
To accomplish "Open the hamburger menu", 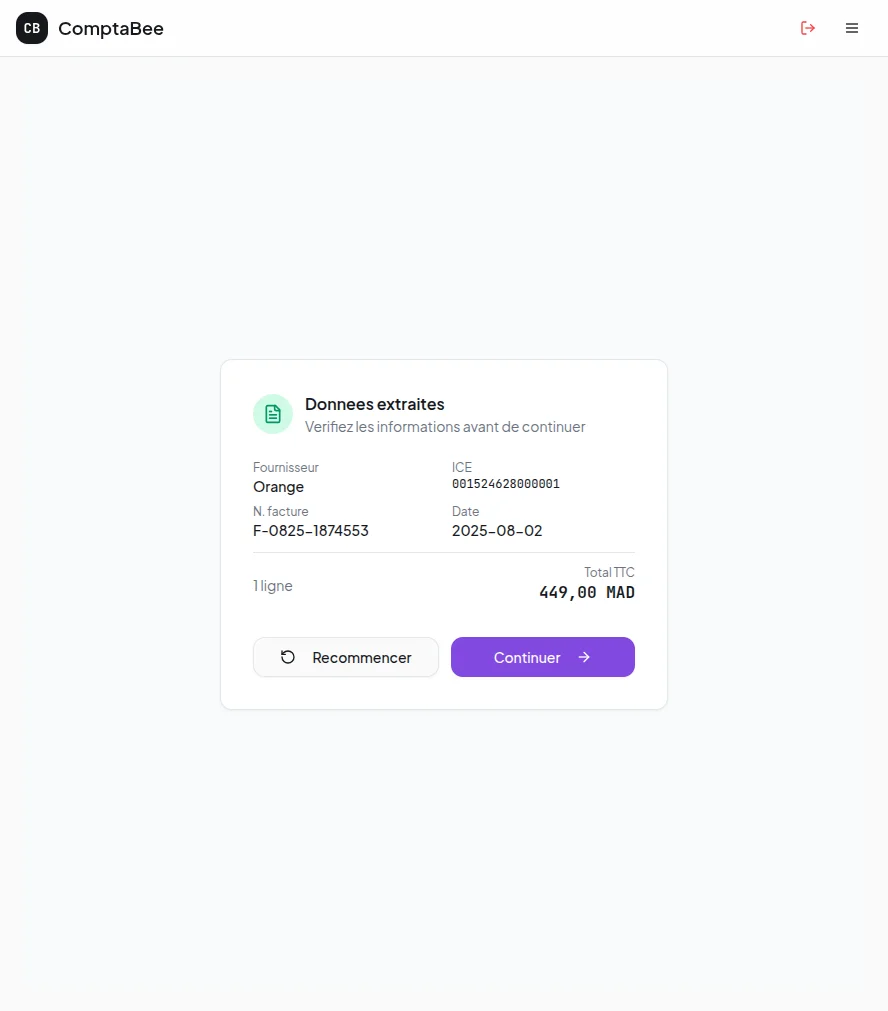I will (x=852, y=28).
